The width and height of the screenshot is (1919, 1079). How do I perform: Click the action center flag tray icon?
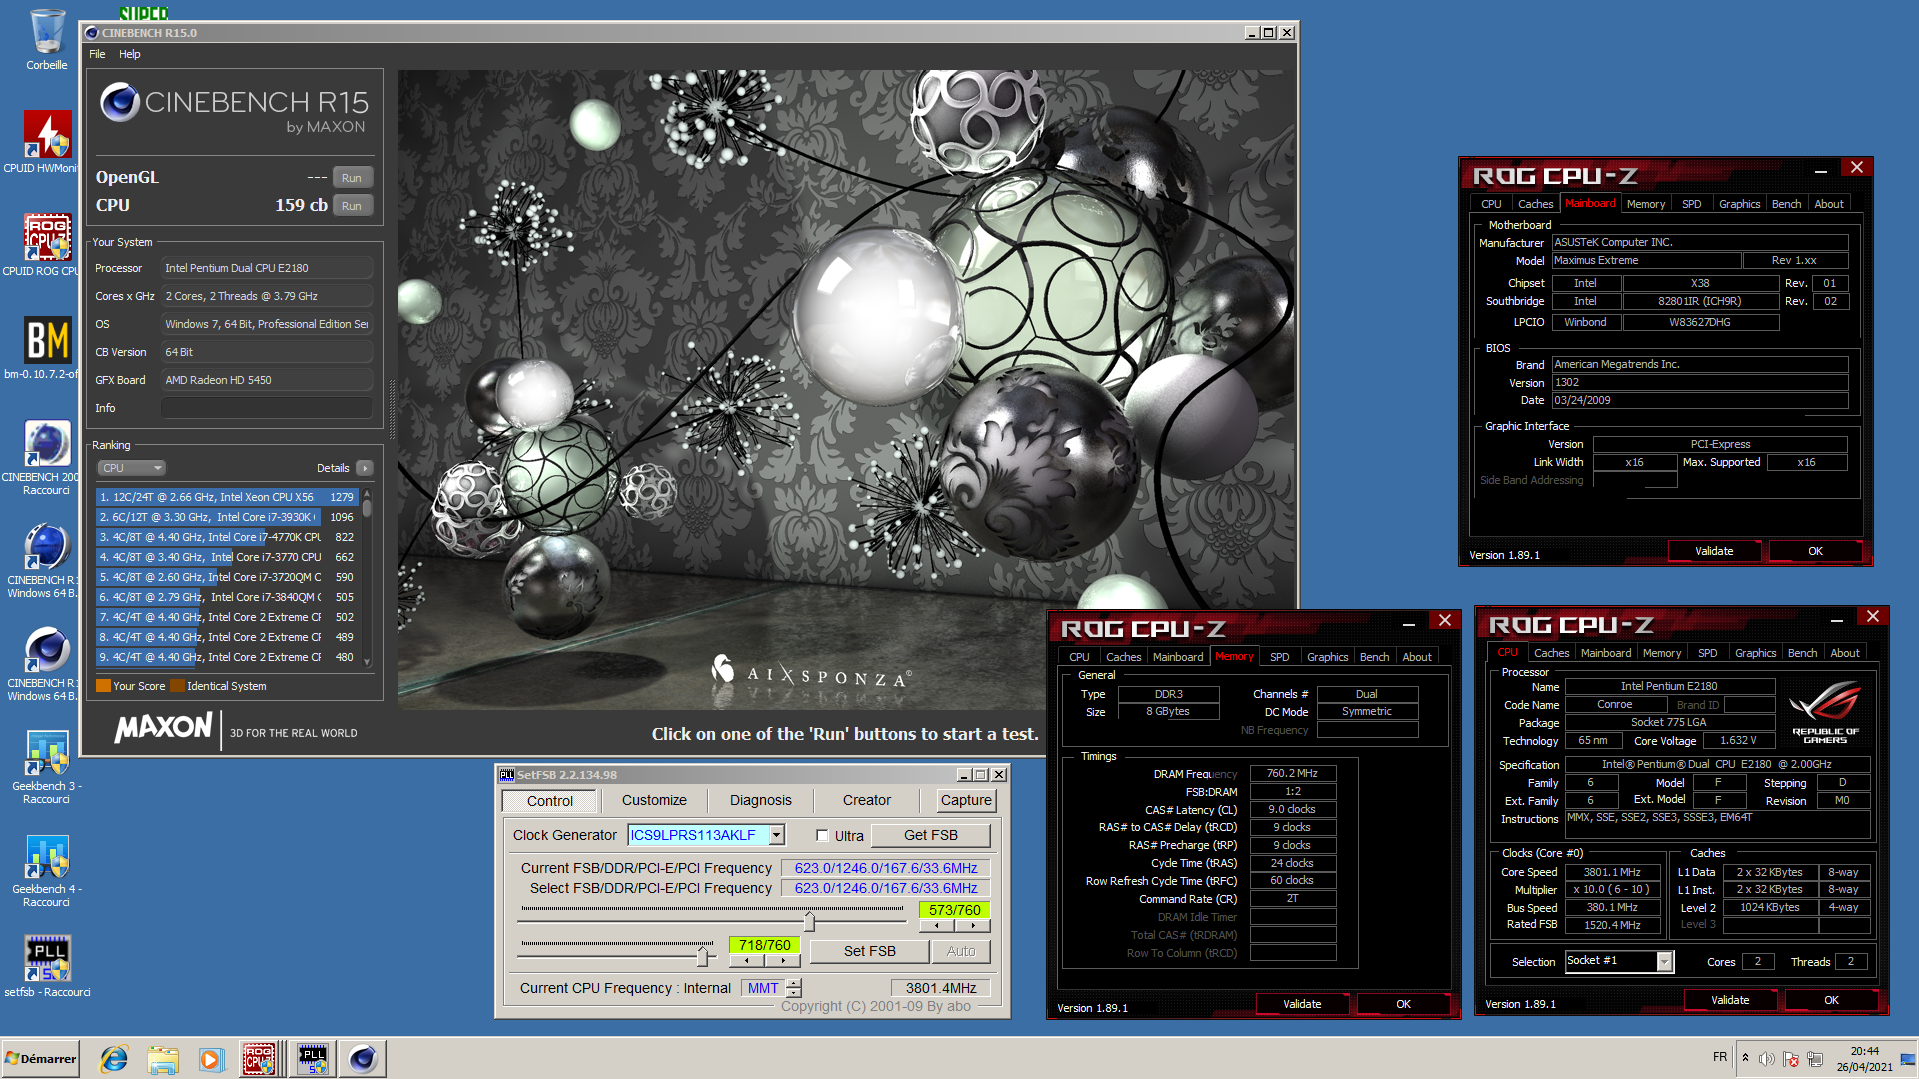[1791, 1058]
